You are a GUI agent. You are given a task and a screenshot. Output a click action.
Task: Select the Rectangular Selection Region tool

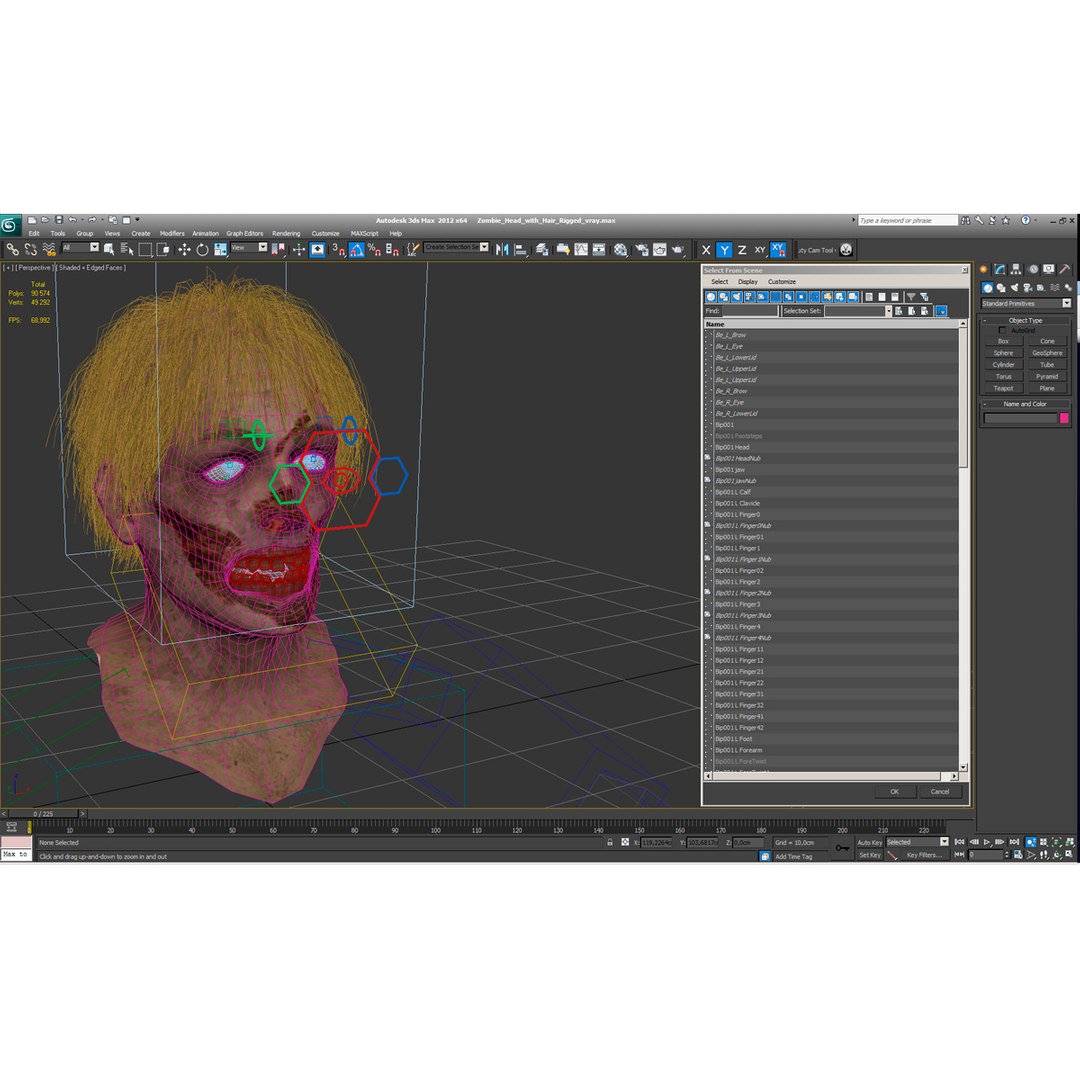pos(145,249)
